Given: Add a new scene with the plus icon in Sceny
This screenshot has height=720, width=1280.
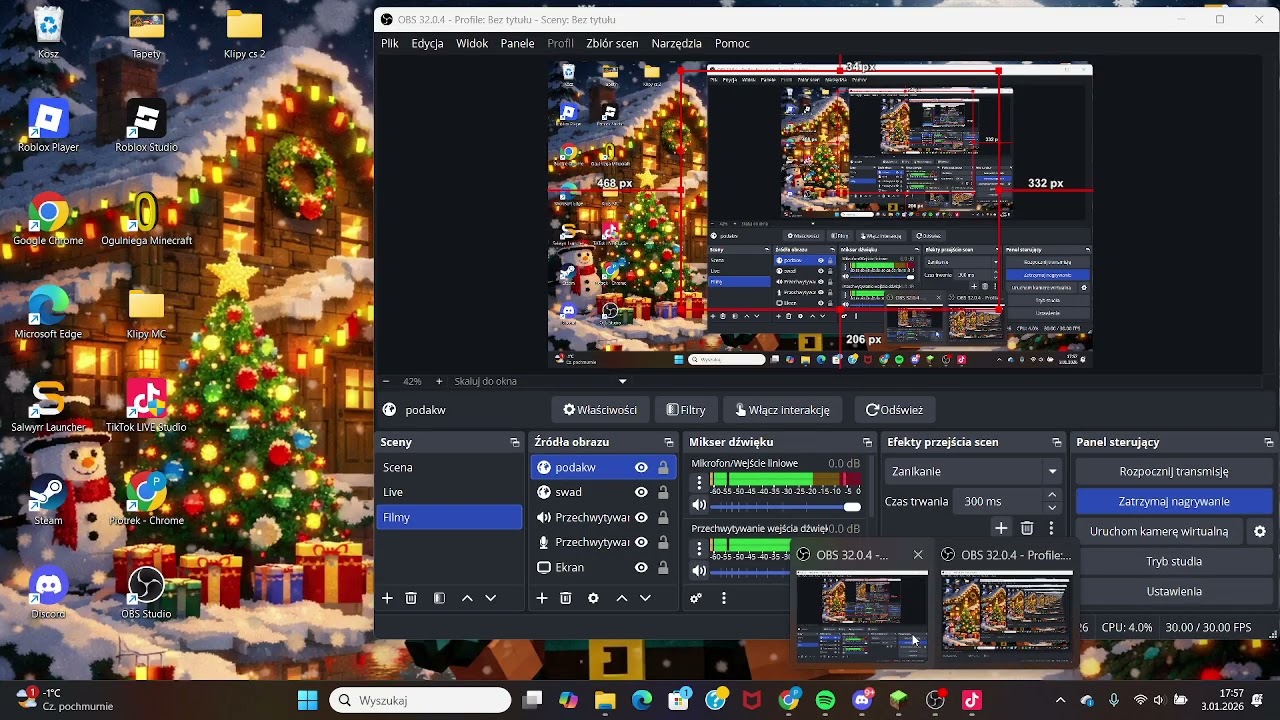Looking at the screenshot, I should [387, 598].
